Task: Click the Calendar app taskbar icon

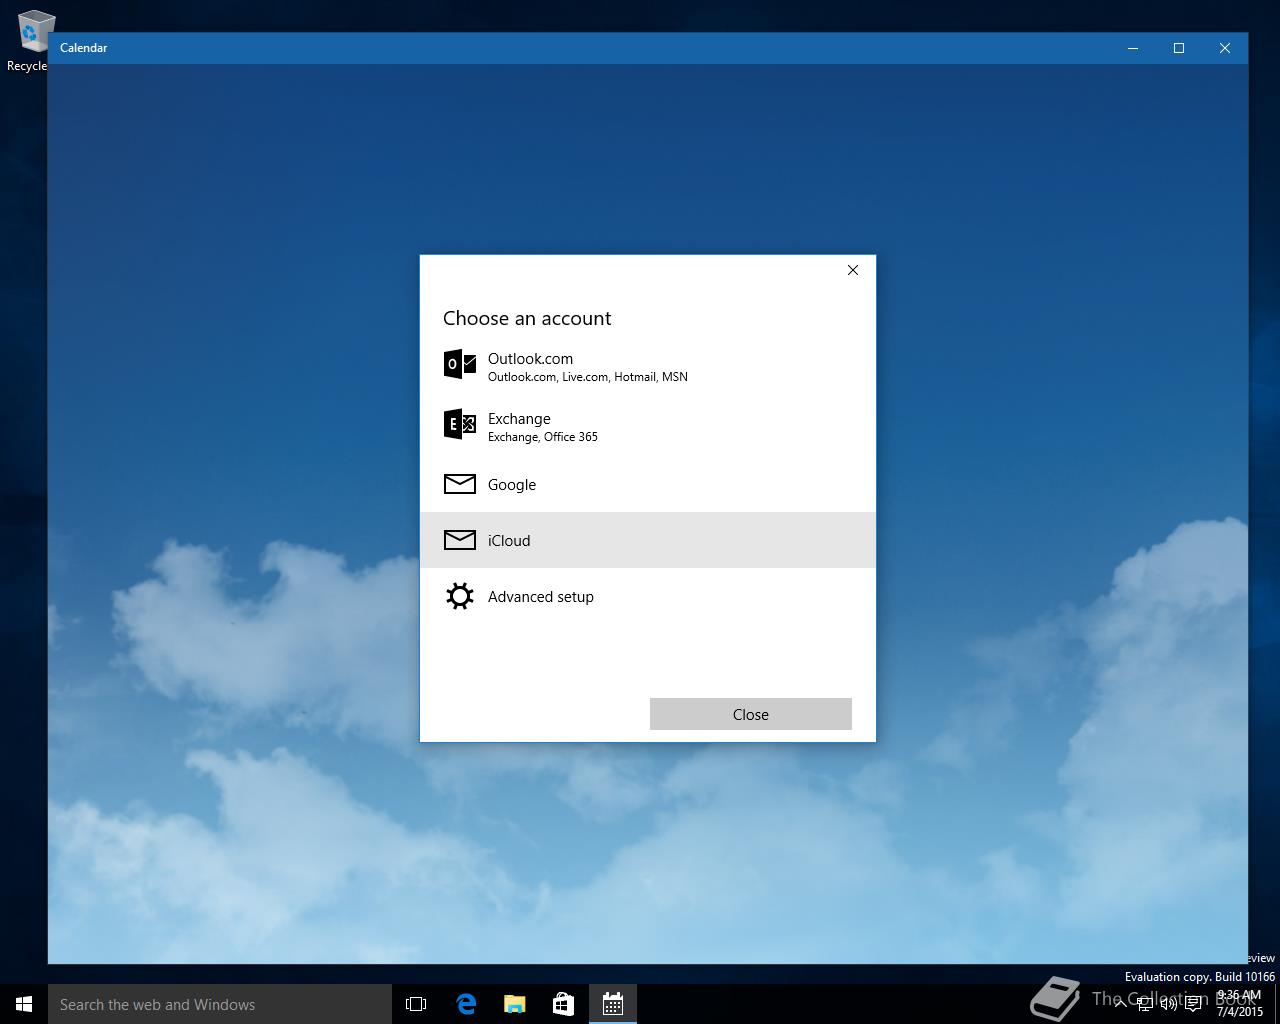Action: (613, 1004)
